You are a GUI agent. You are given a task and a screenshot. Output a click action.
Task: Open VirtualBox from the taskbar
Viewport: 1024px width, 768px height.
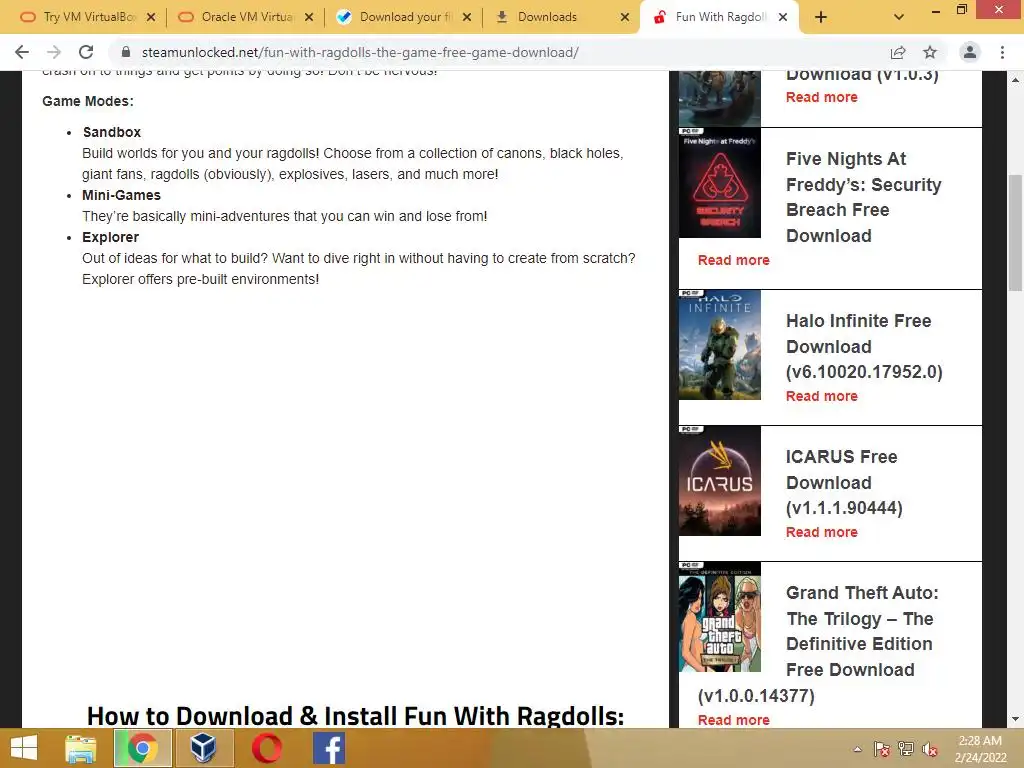[x=203, y=748]
